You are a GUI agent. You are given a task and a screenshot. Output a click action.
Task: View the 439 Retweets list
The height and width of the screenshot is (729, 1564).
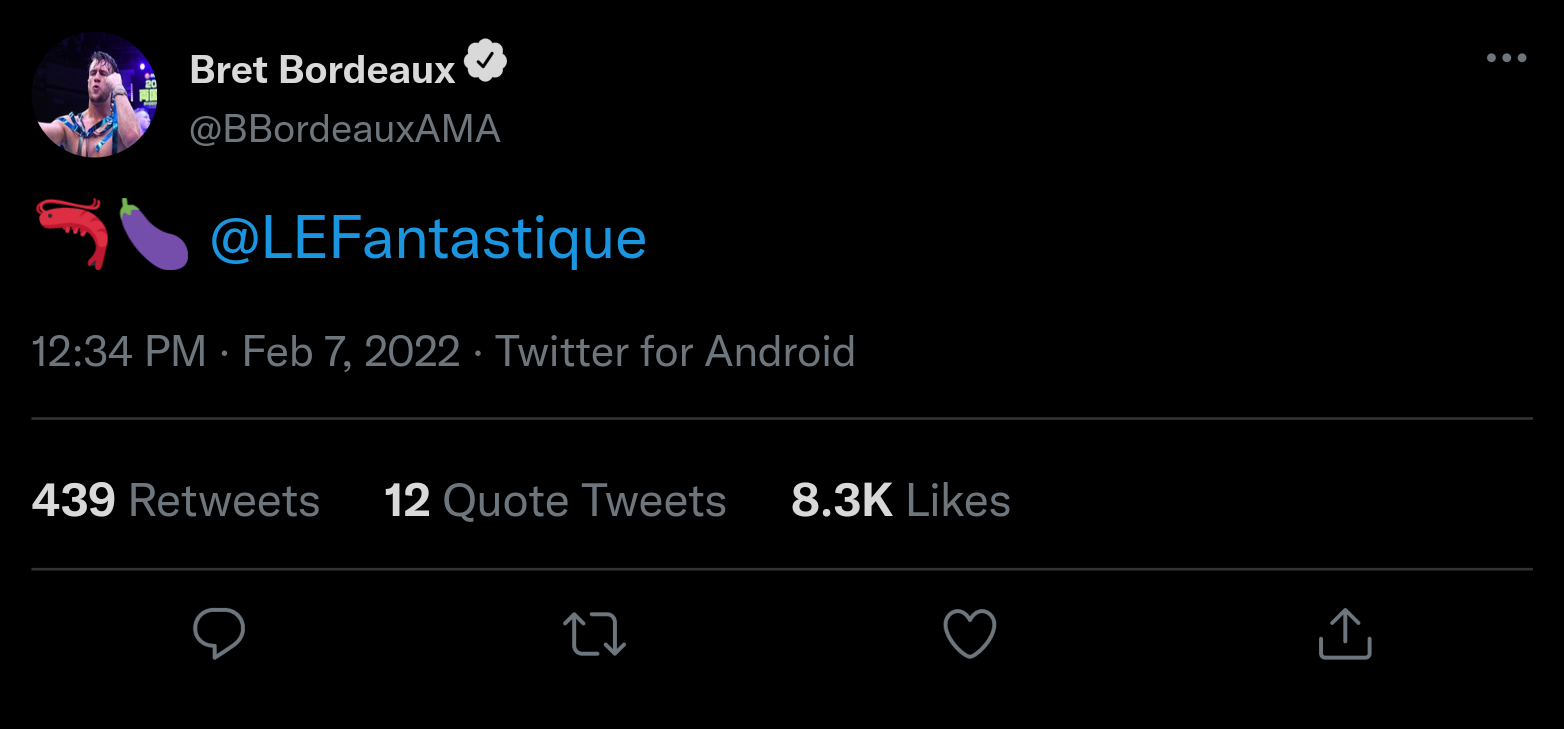point(176,501)
